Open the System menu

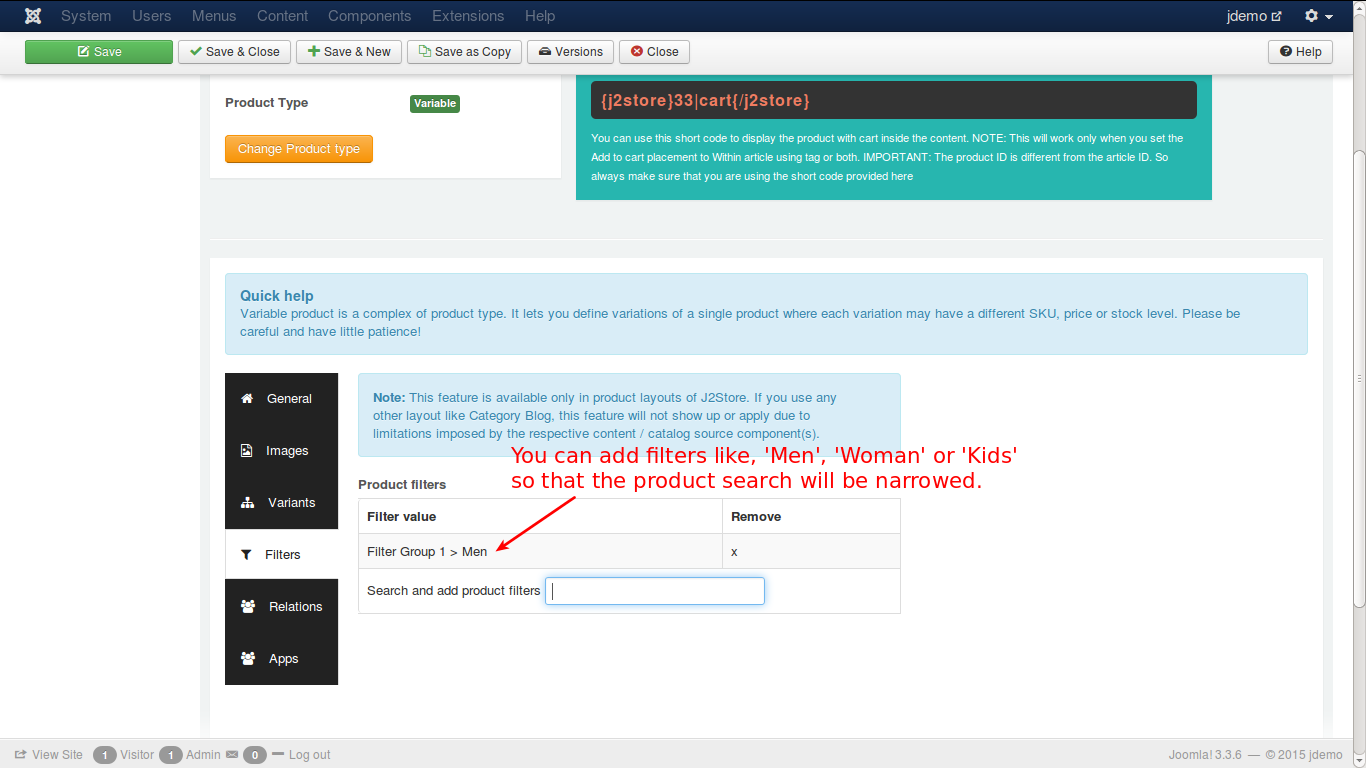86,16
